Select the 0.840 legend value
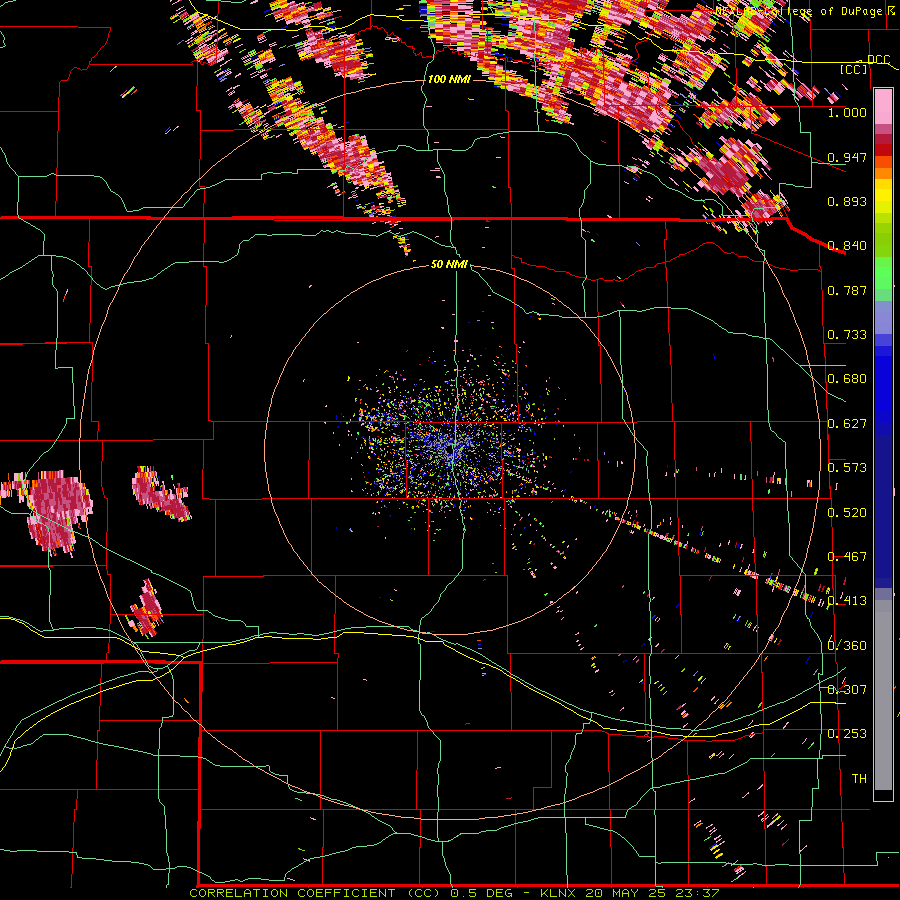Viewport: 900px width, 900px height. pos(847,246)
